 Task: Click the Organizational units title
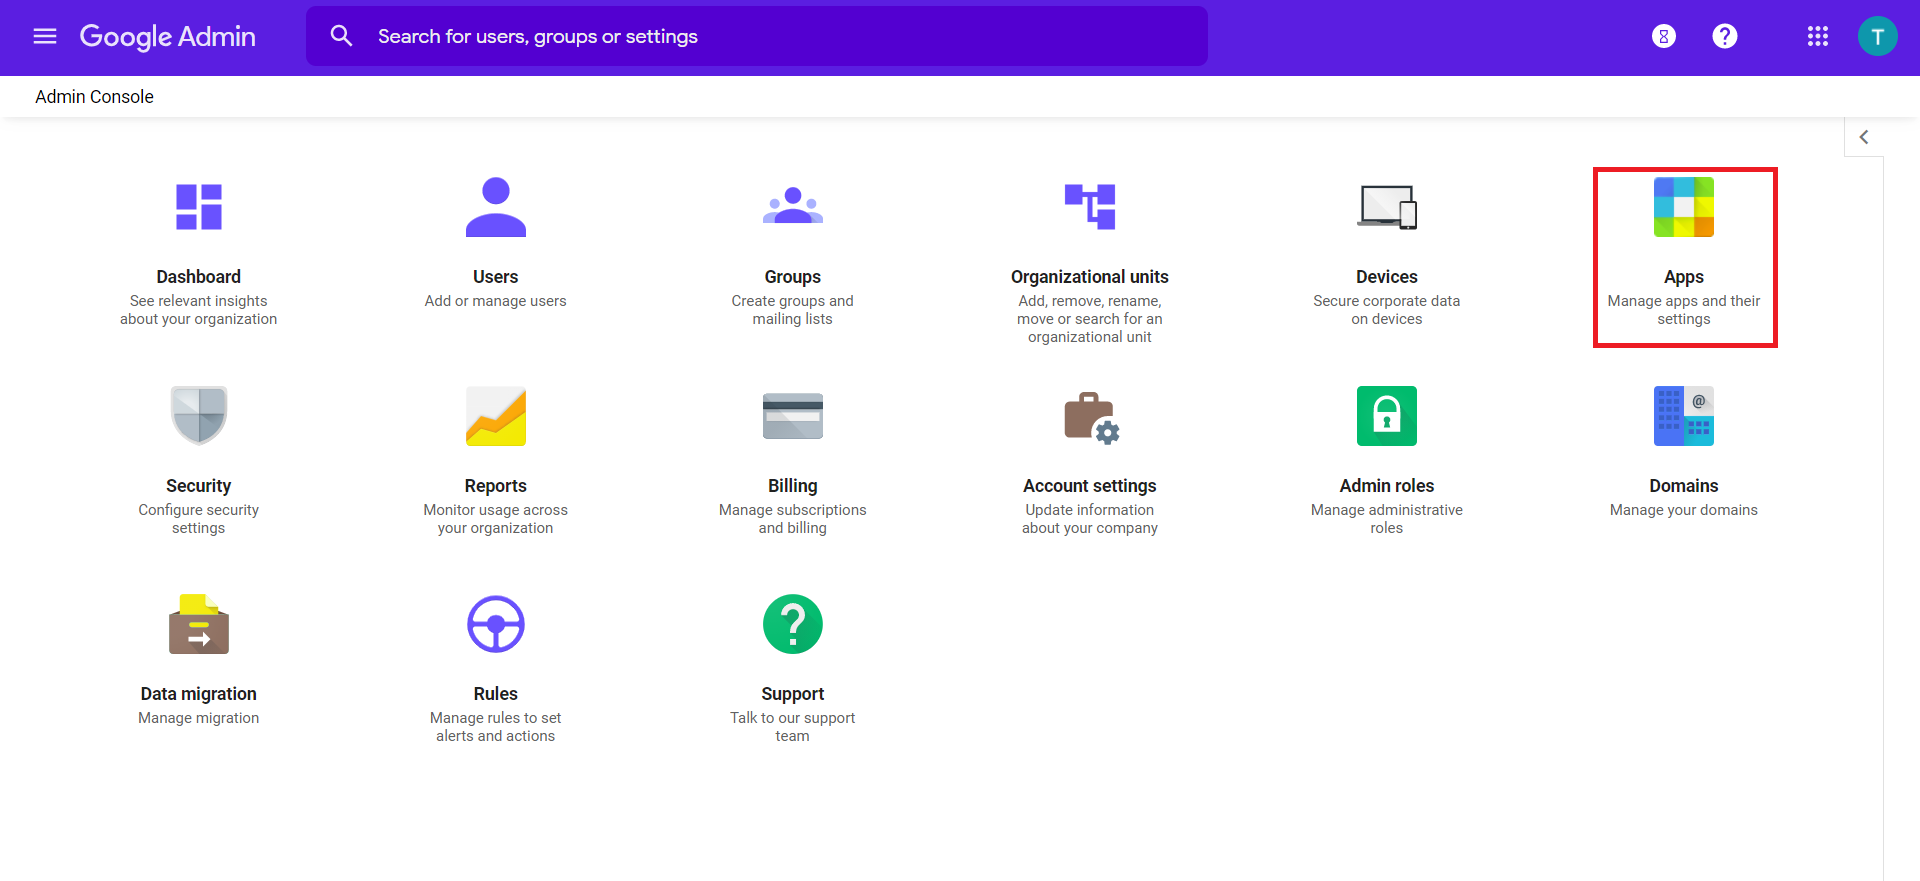click(1090, 277)
